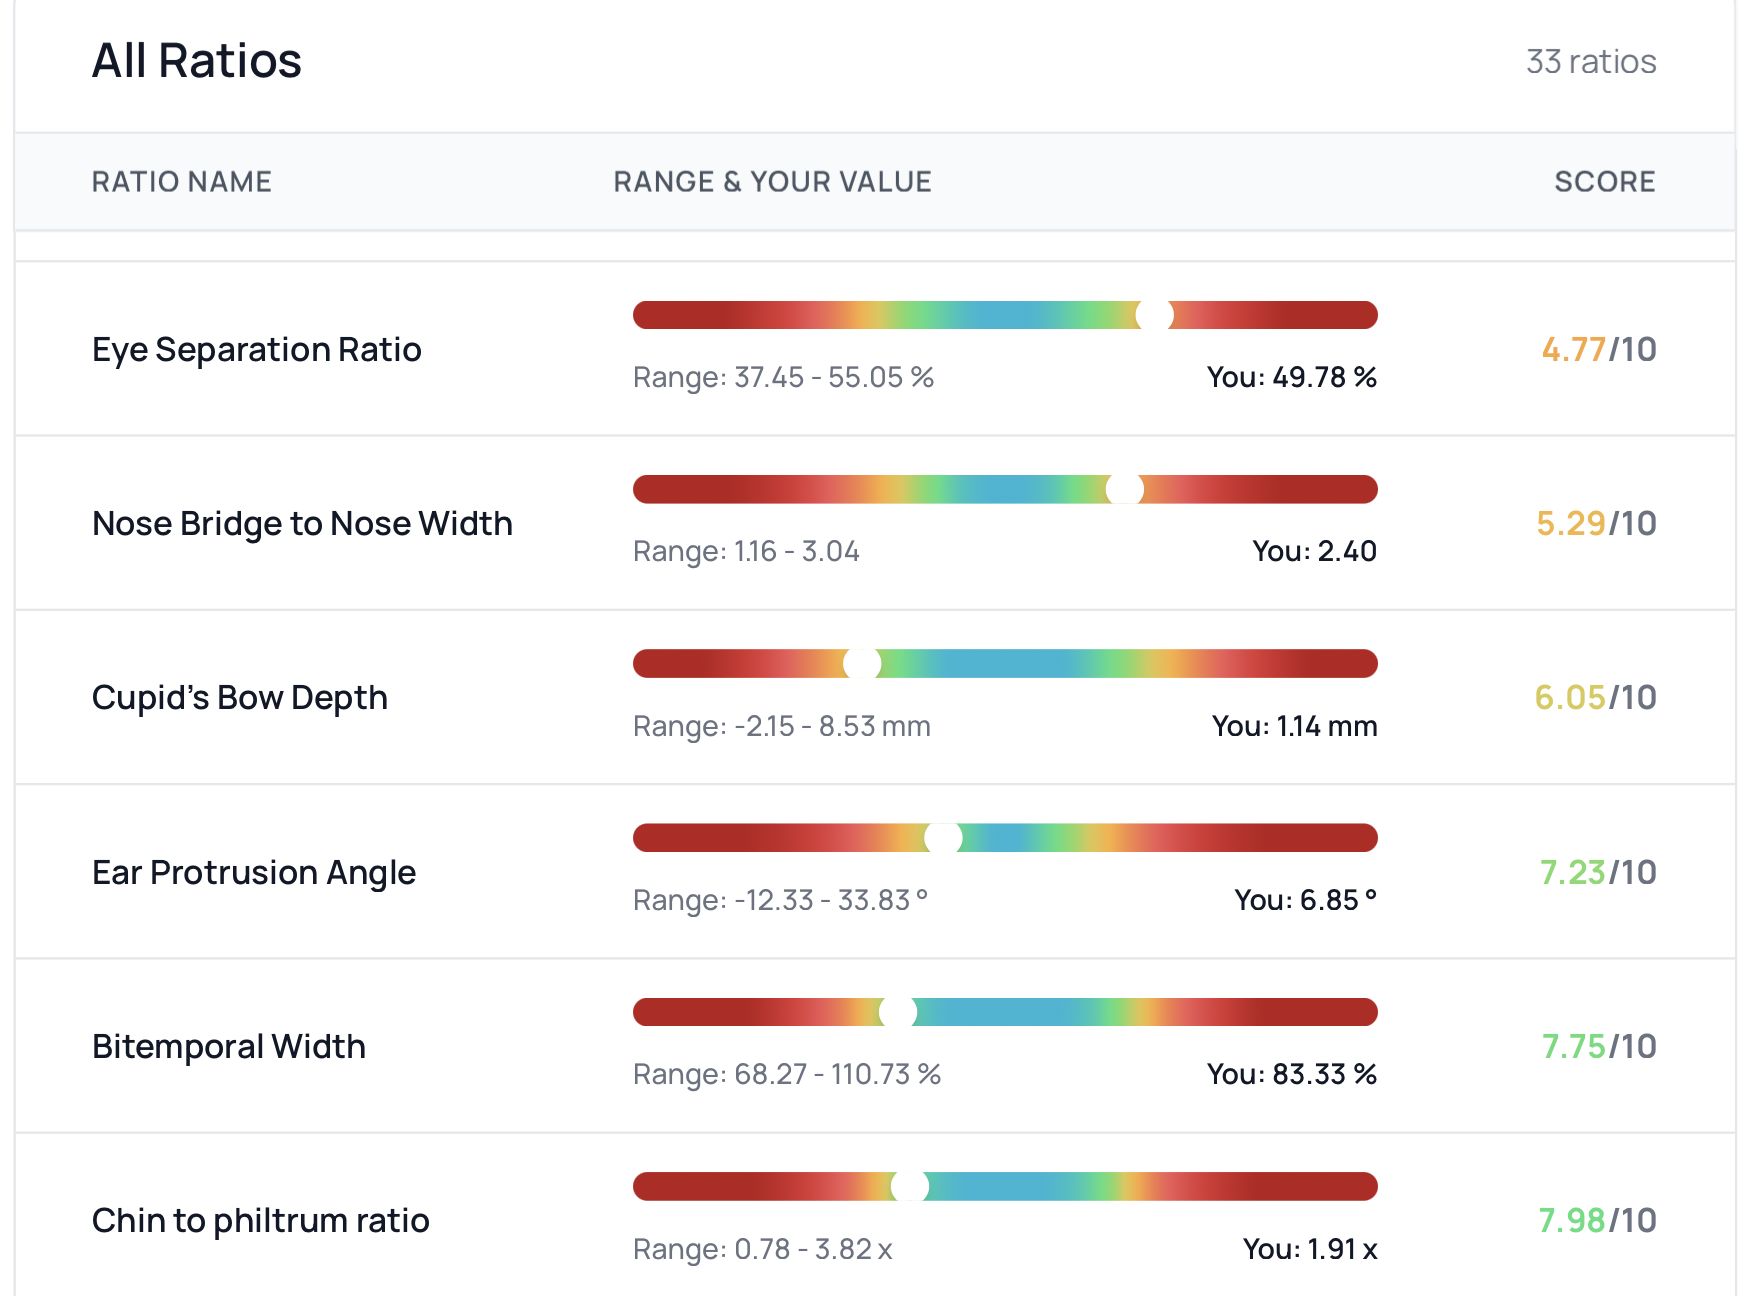
Task: Select the Nose Bridge to Nose Width label
Action: click(302, 523)
